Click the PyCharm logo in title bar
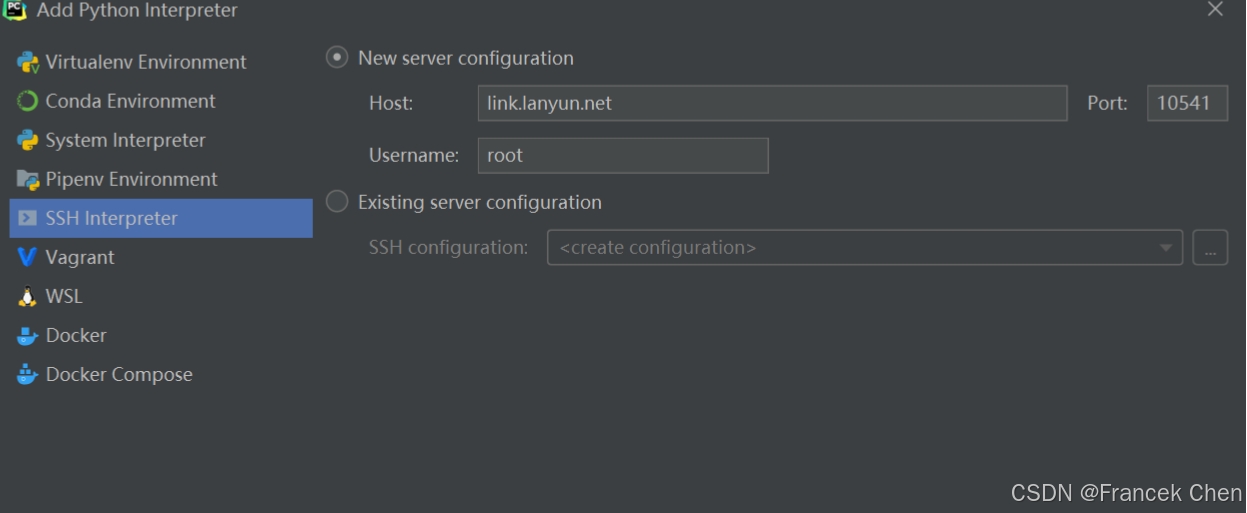 click(14, 10)
